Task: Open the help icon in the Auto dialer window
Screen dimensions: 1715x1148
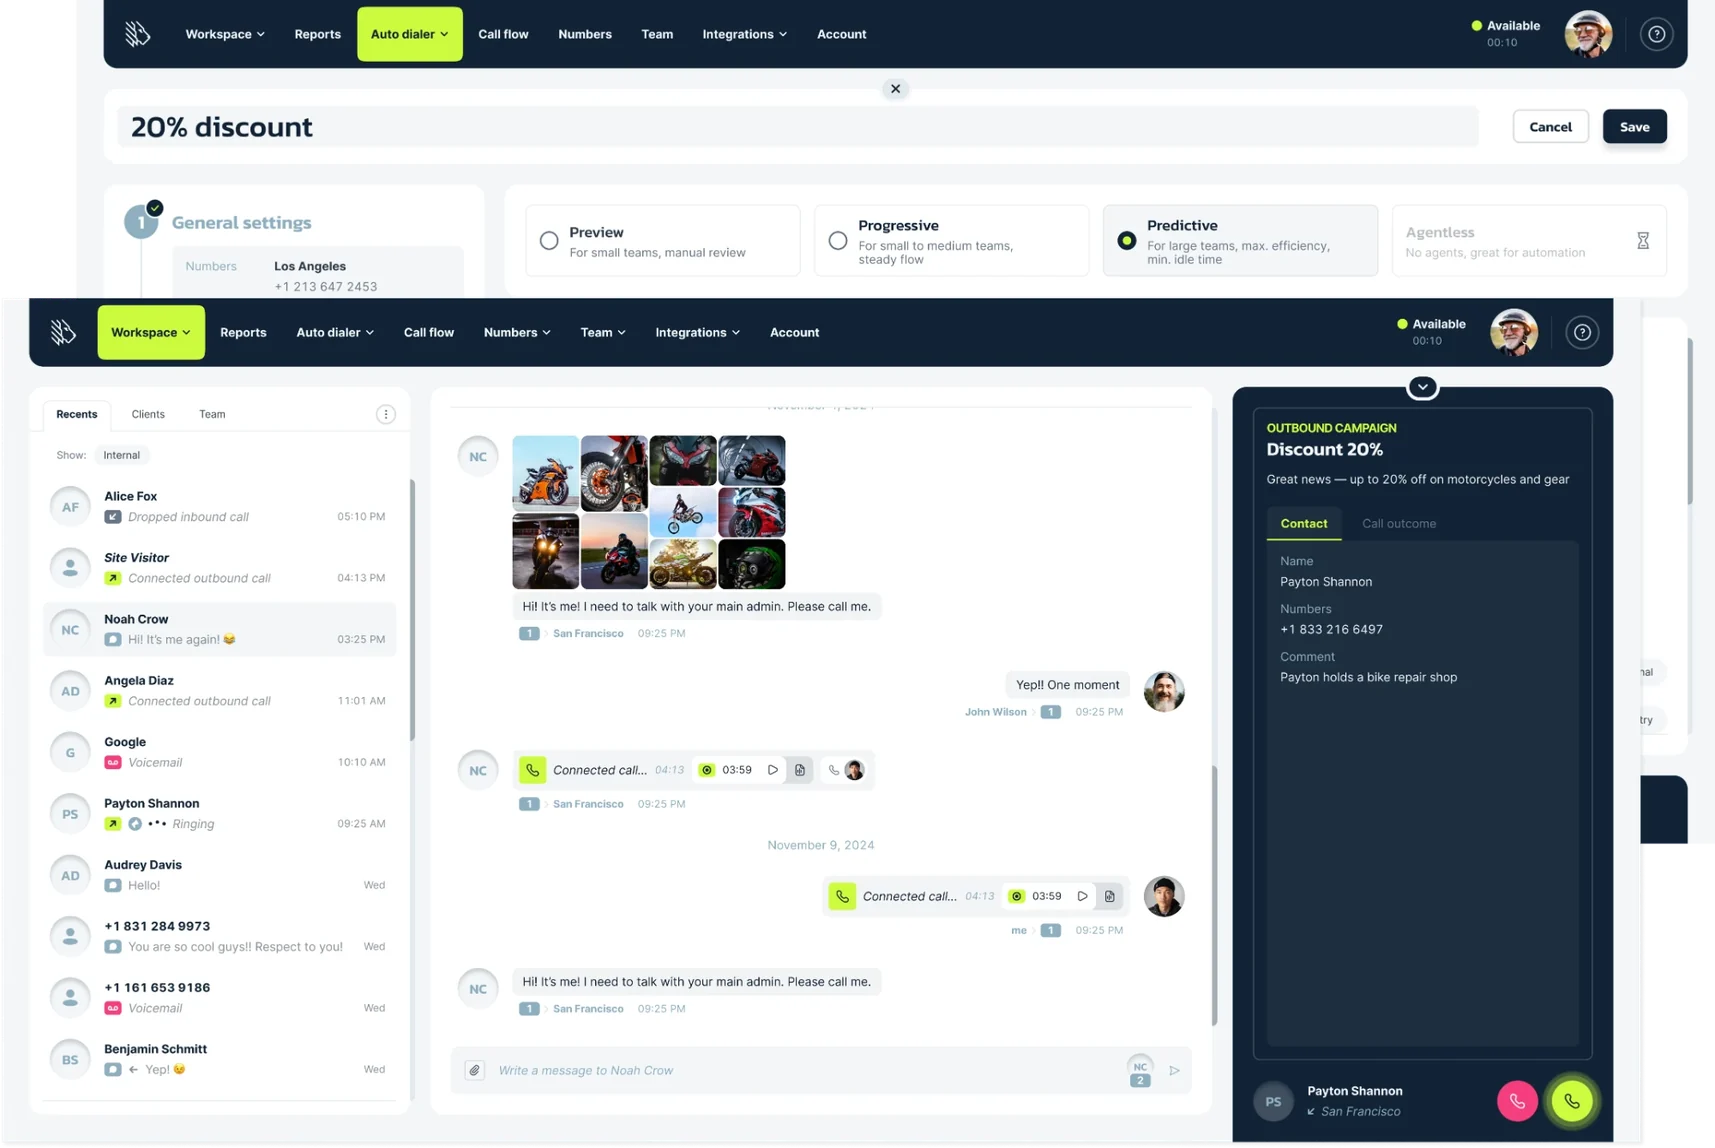Action: [x=1657, y=34]
